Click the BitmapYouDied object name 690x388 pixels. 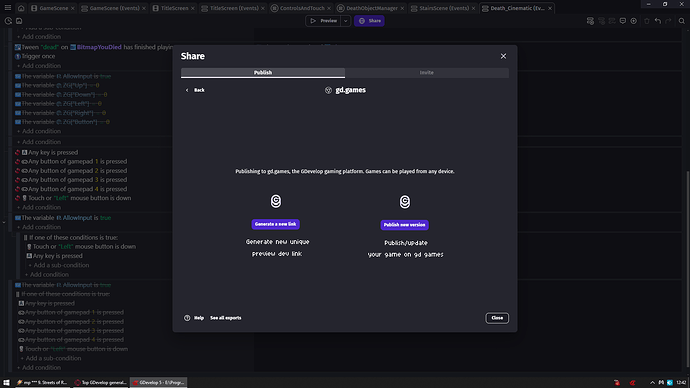[x=99, y=47]
